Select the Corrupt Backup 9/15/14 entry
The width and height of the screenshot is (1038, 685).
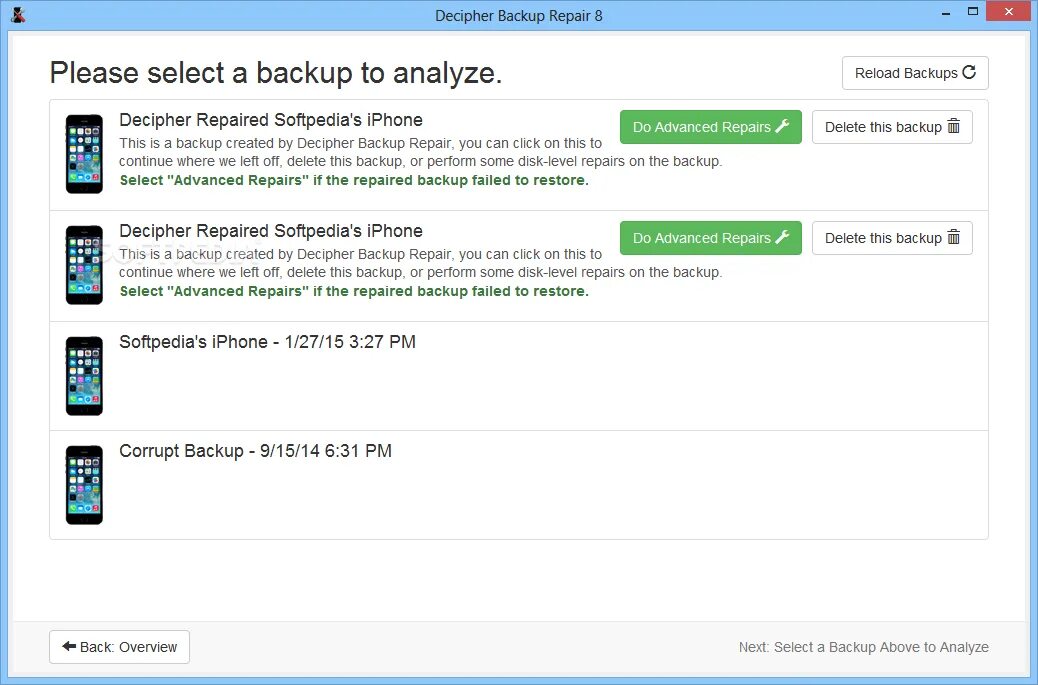pyautogui.click(x=255, y=451)
